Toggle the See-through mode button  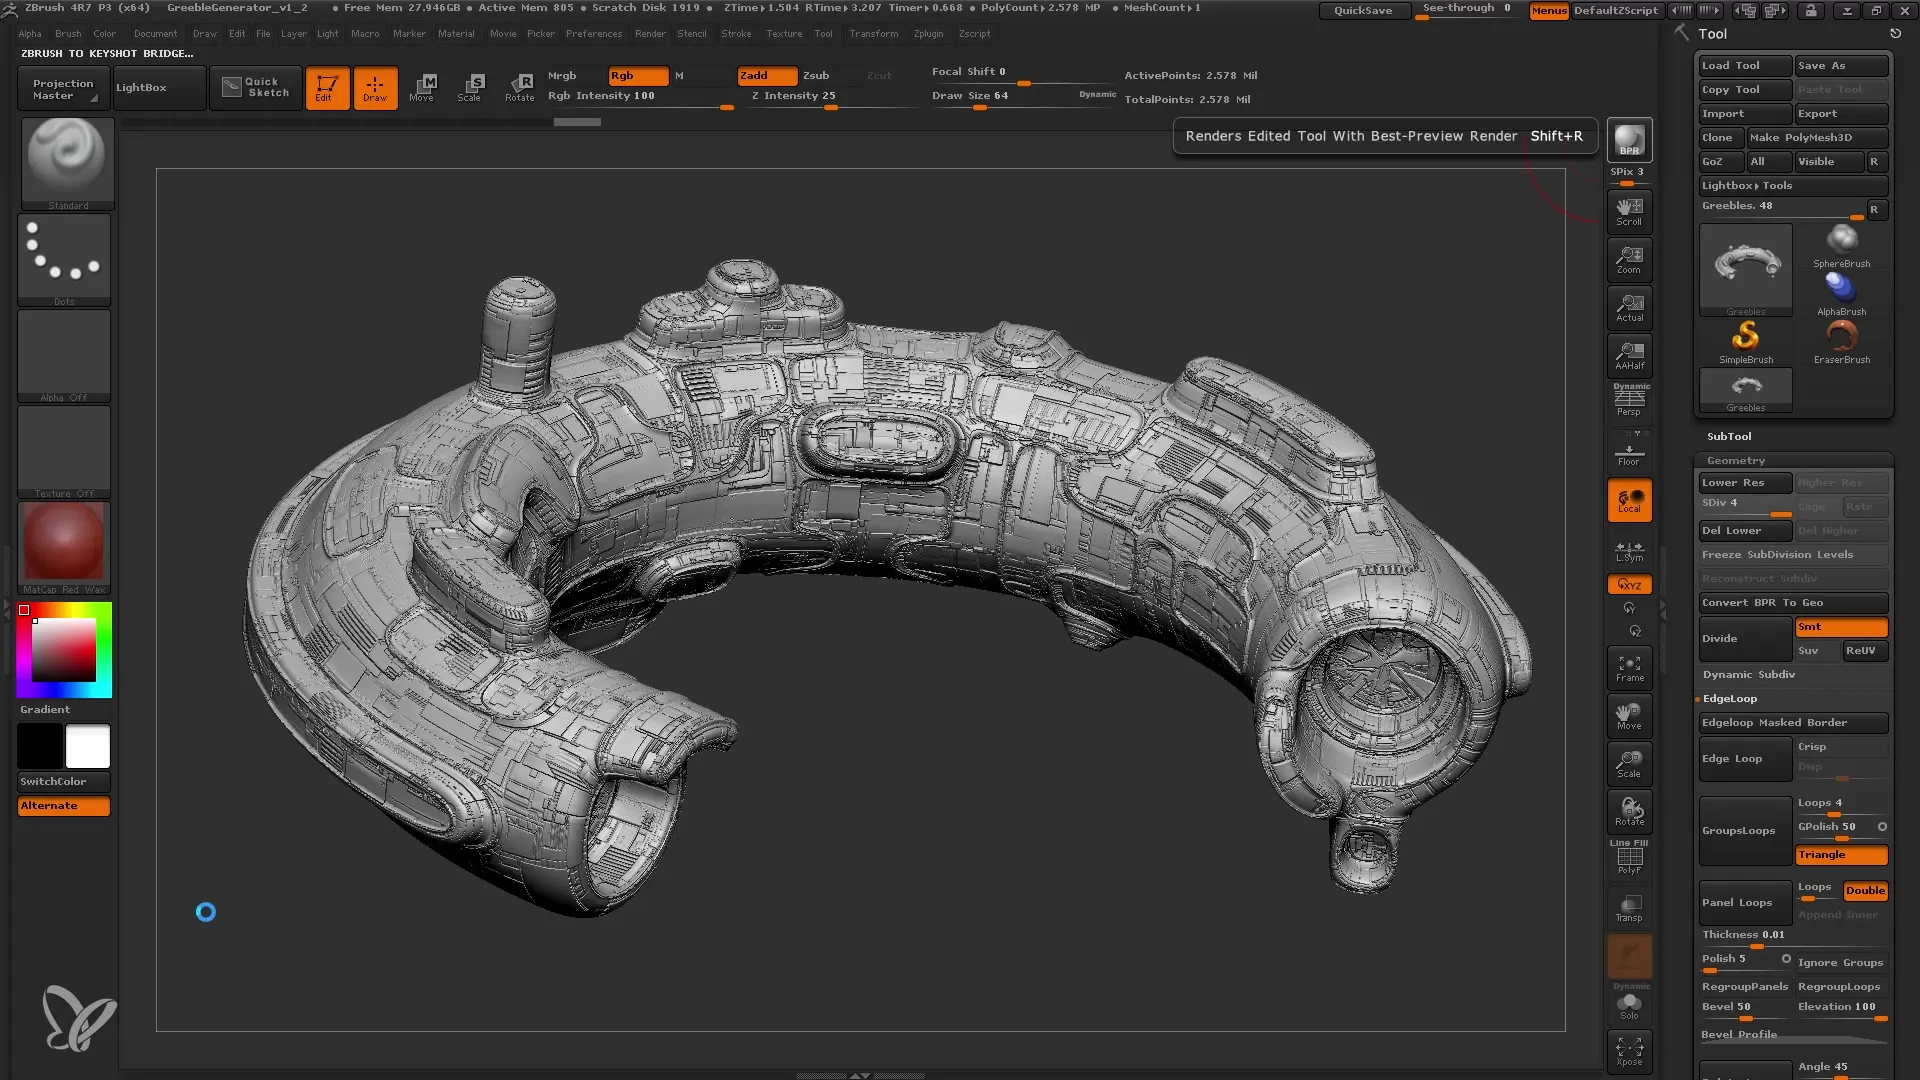point(1466,9)
